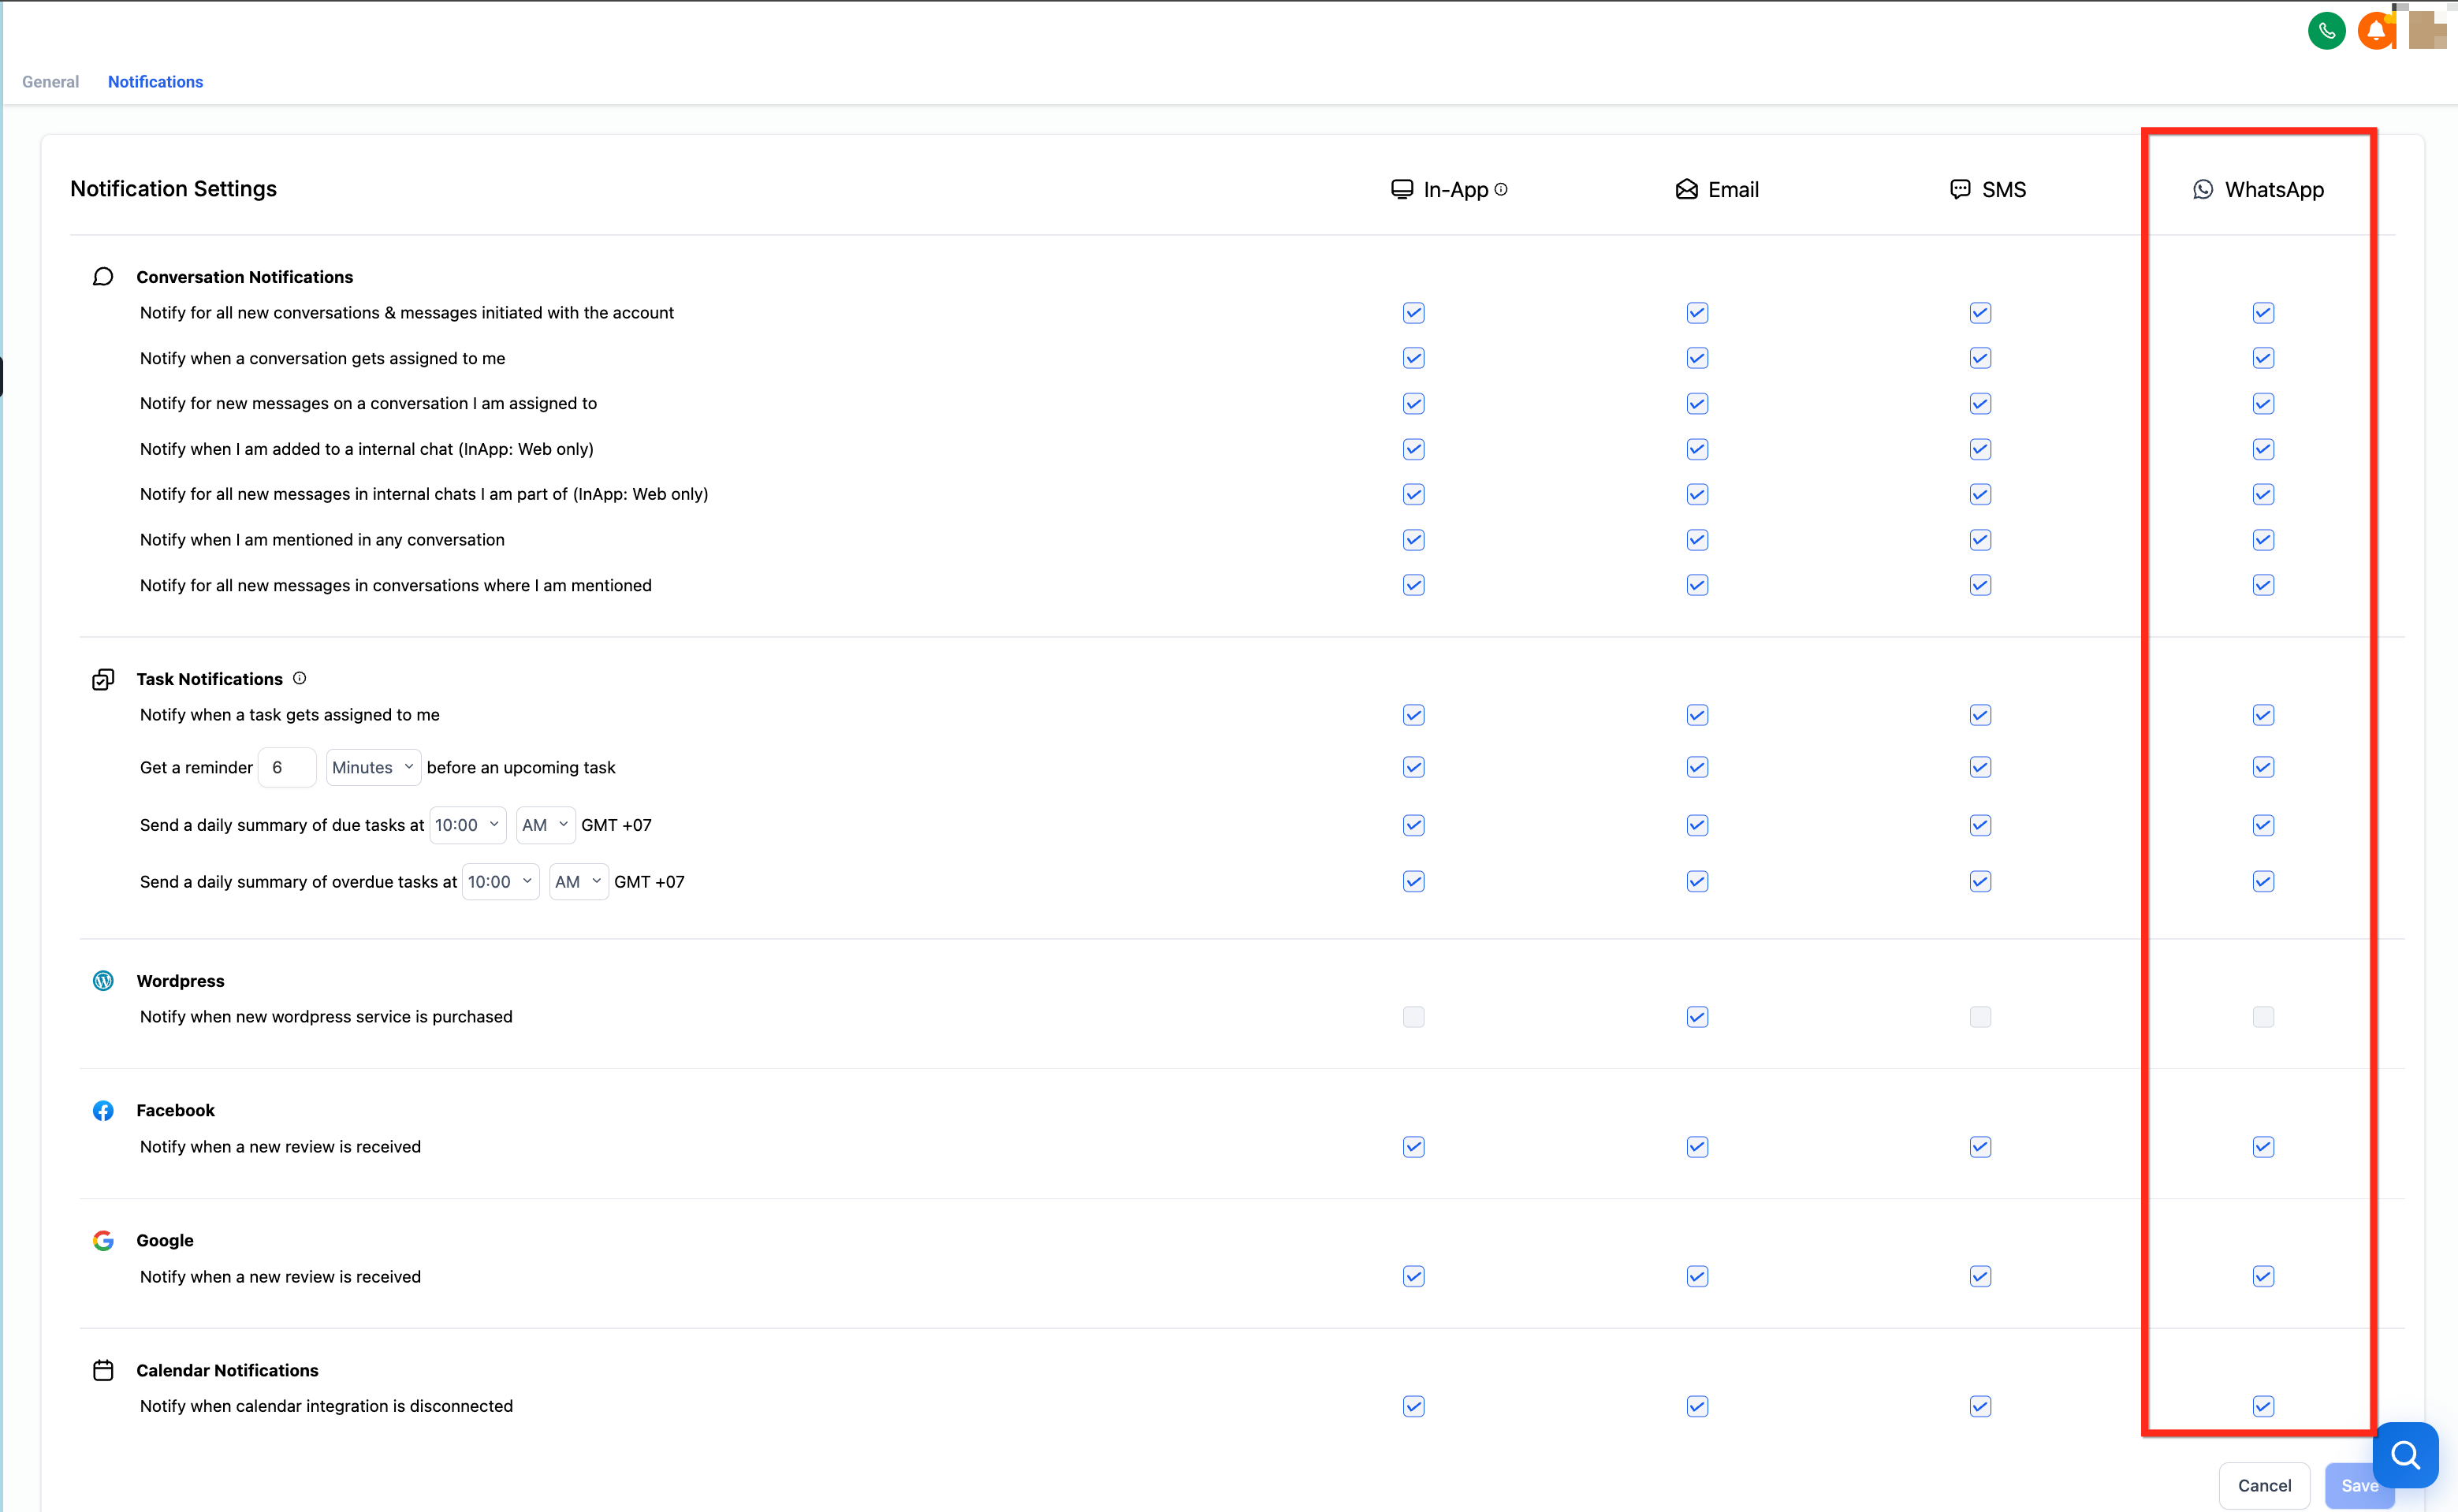Open the blue search help widget
This screenshot has height=1512, width=2458.
2405,1455
